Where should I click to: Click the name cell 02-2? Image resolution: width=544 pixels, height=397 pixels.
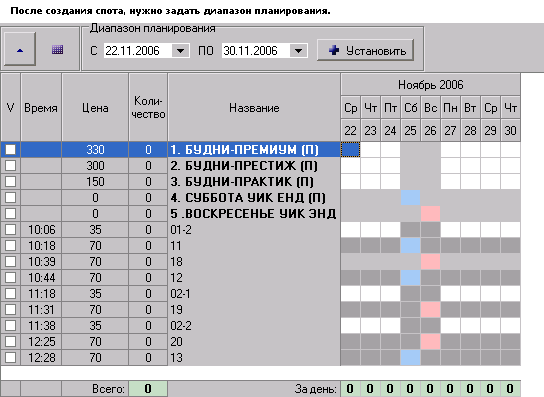[x=254, y=325]
